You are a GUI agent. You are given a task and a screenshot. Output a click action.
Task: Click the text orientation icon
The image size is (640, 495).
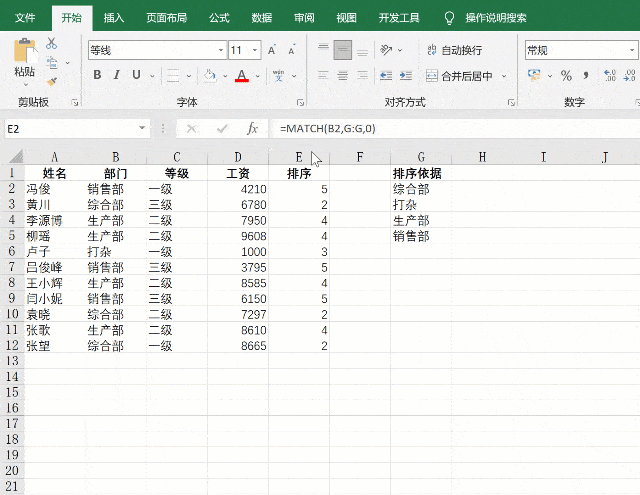385,50
